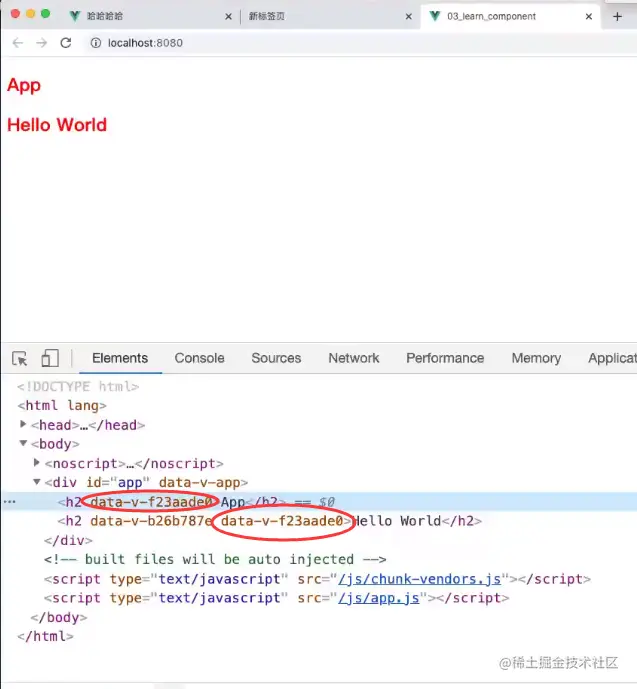Click the three-dots menu beside selected h2
This screenshot has height=689, width=637.
click(x=9, y=501)
